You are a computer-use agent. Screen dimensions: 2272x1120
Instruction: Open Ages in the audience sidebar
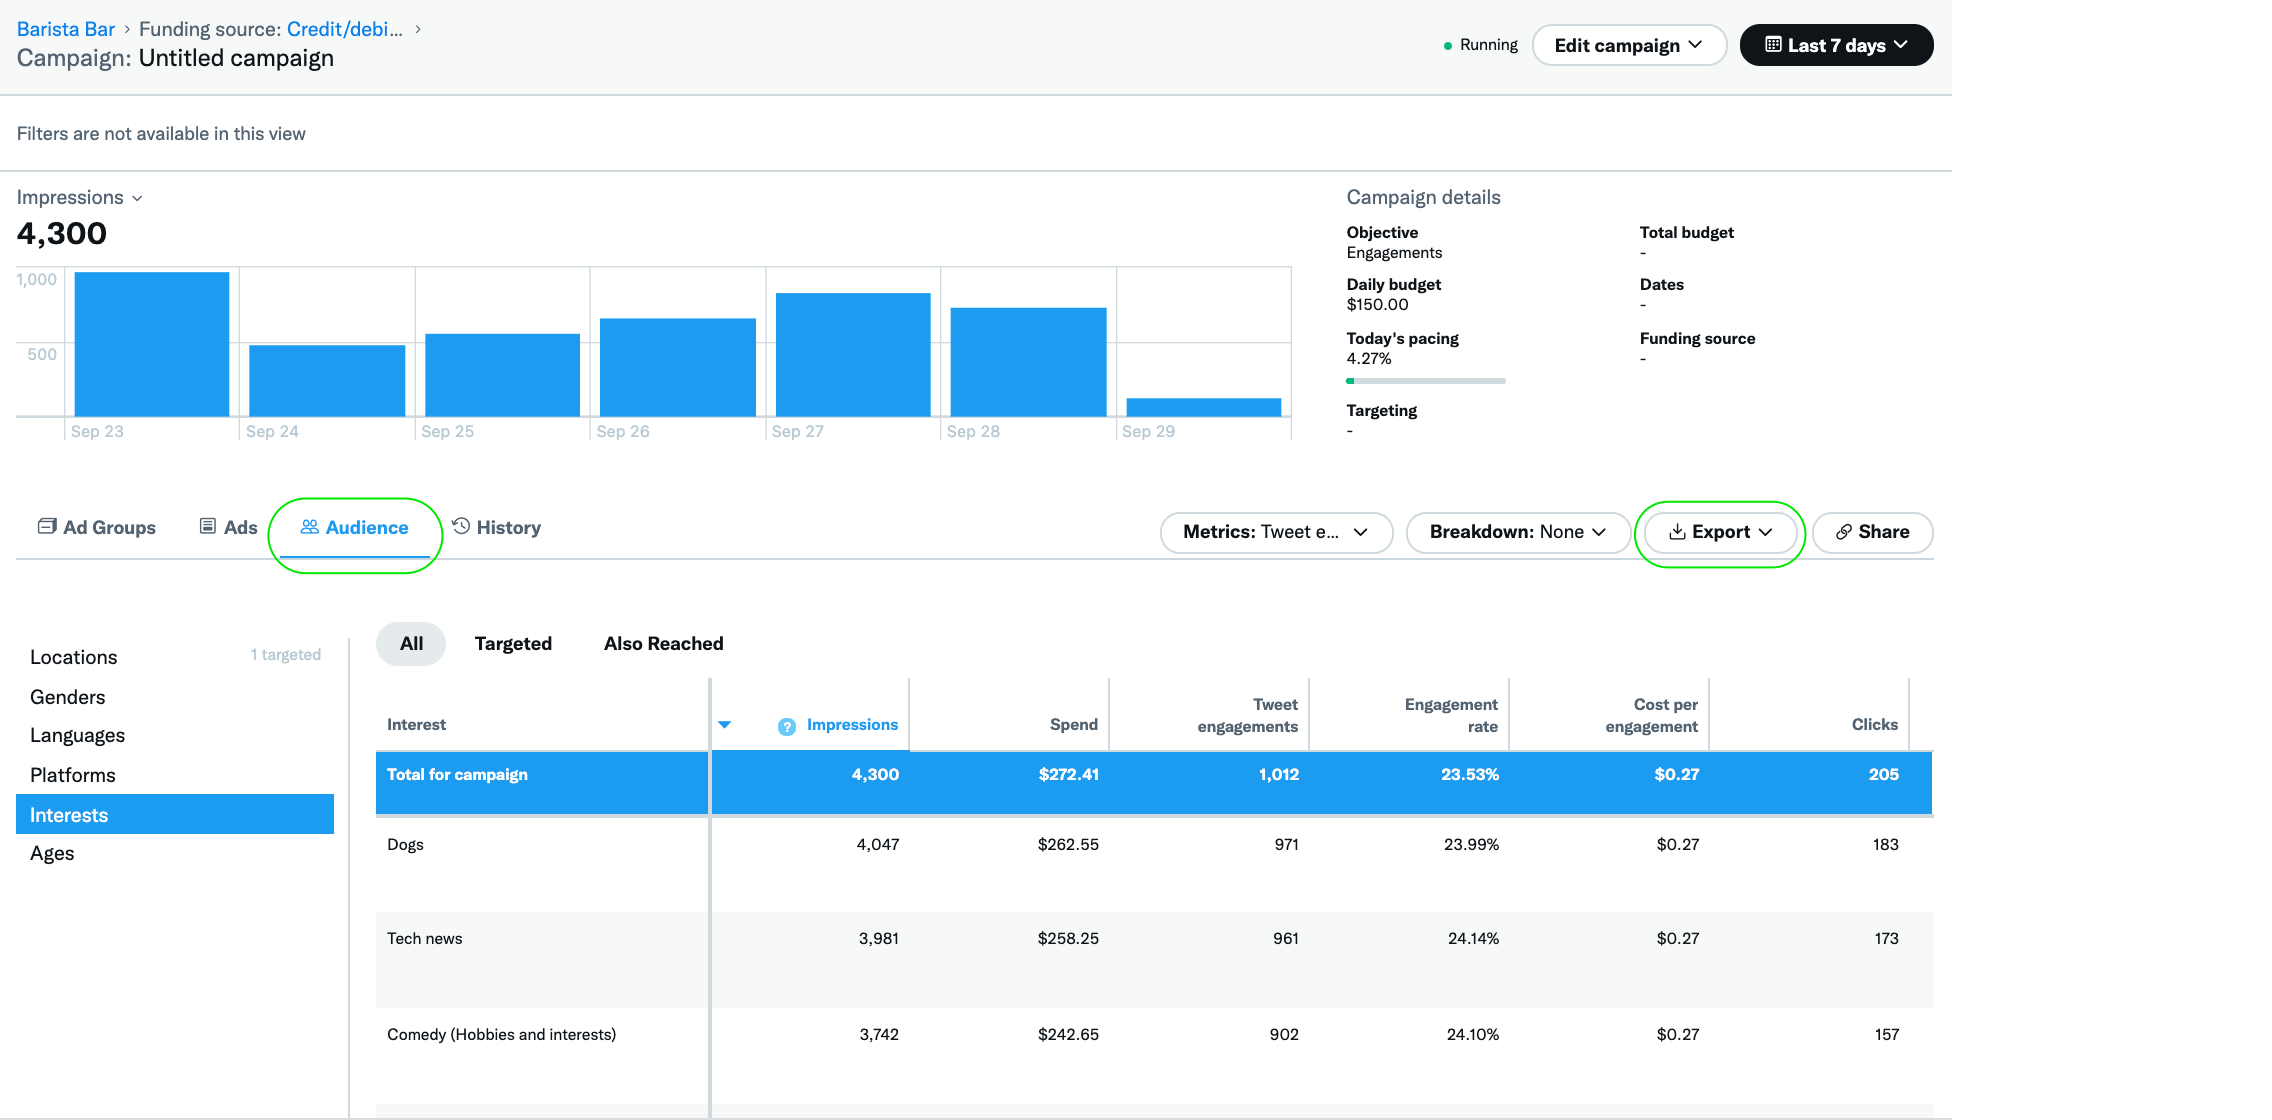52,853
